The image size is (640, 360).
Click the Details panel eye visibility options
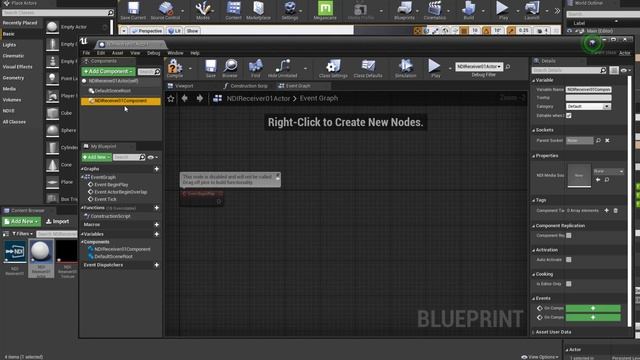coord(625,71)
